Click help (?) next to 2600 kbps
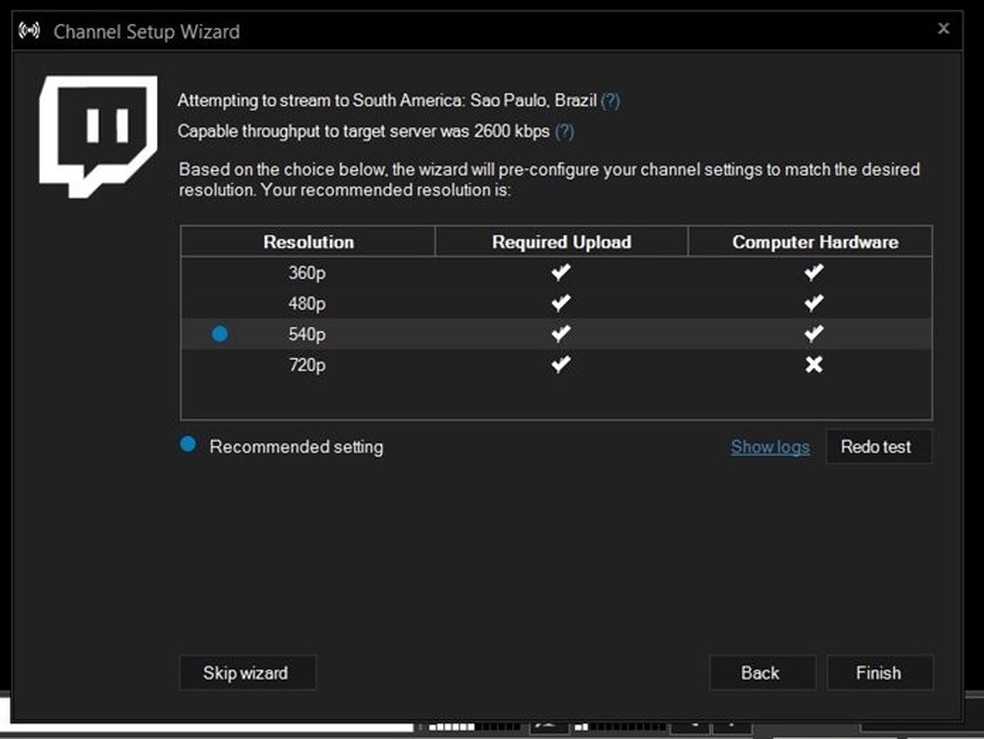The height and width of the screenshot is (739, 984). coord(565,131)
